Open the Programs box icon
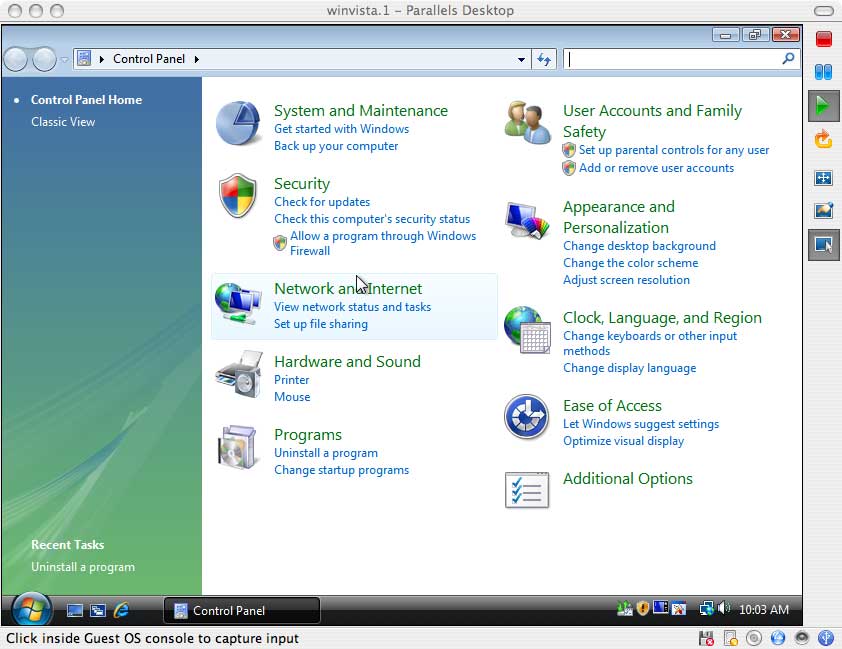Screen dimensions: 842x649 pyautogui.click(x=237, y=447)
